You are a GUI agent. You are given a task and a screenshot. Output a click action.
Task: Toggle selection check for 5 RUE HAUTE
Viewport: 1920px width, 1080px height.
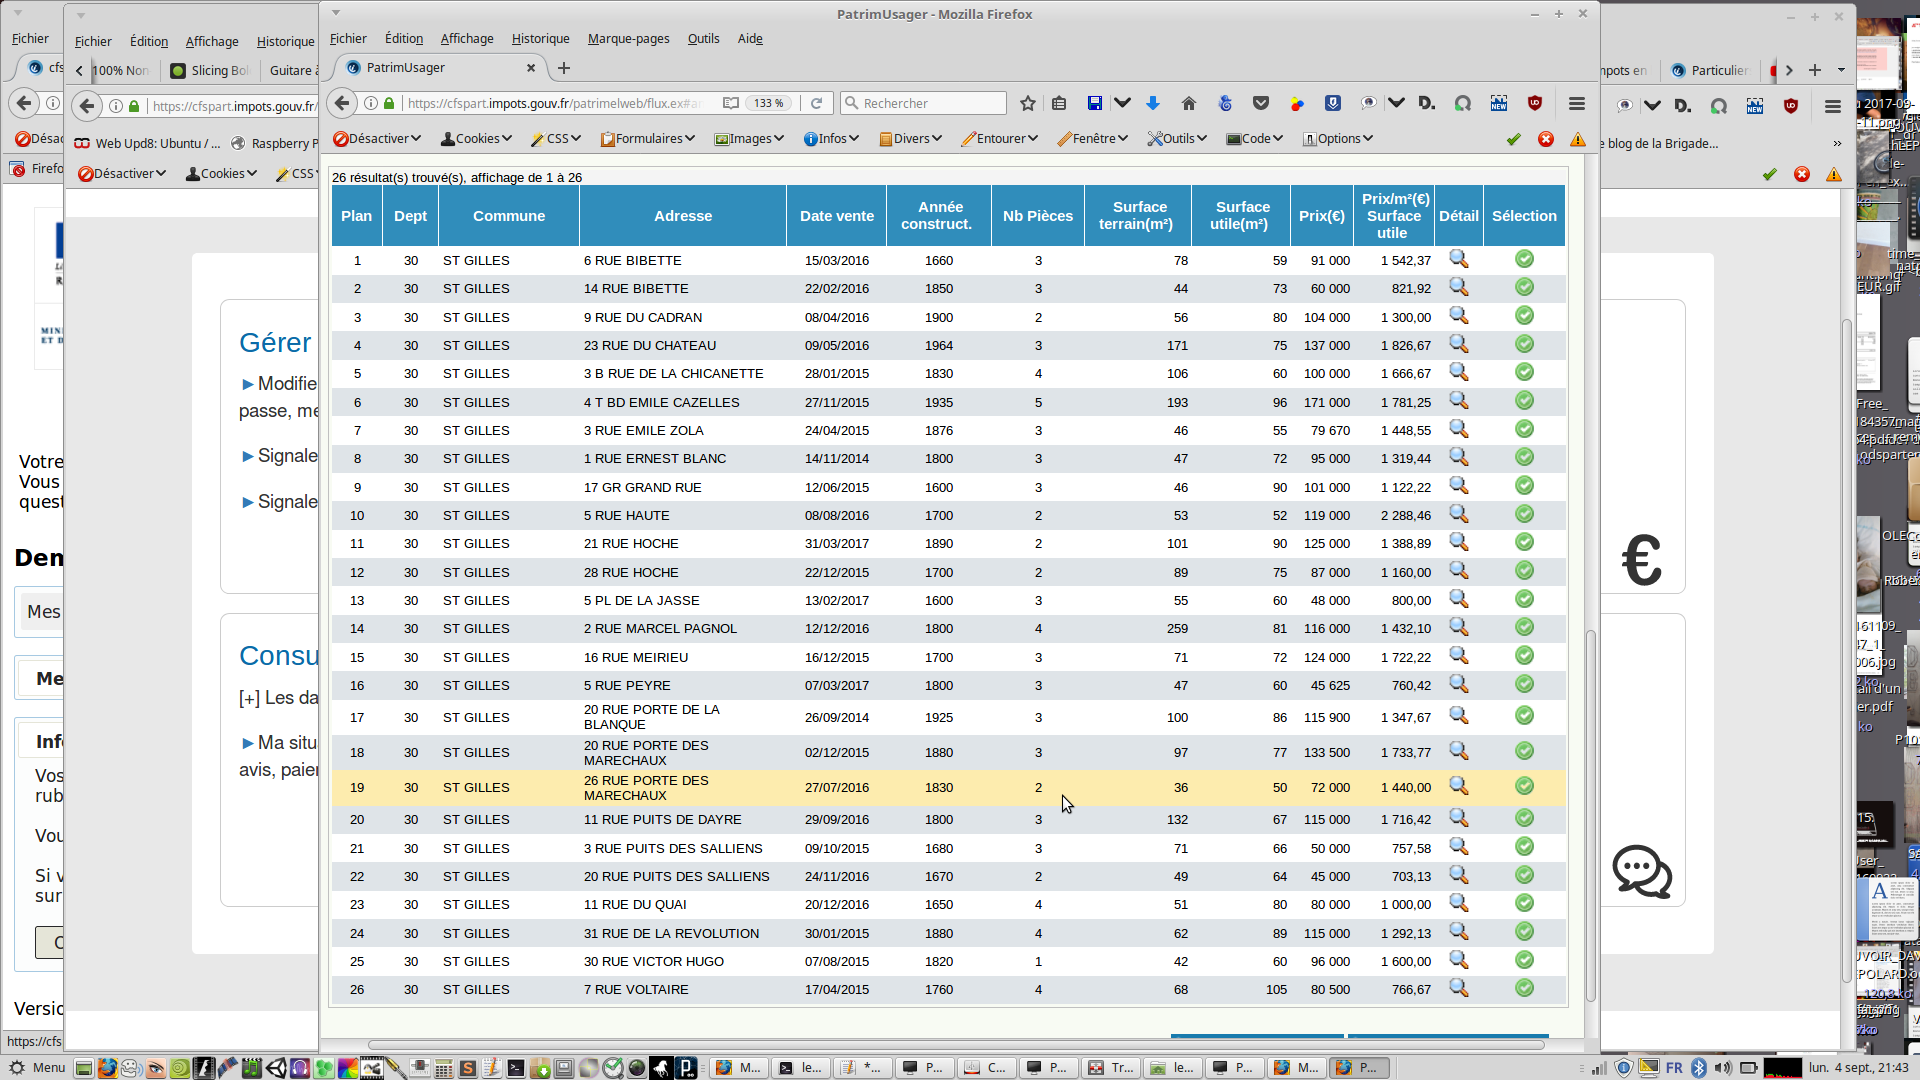[1524, 514]
